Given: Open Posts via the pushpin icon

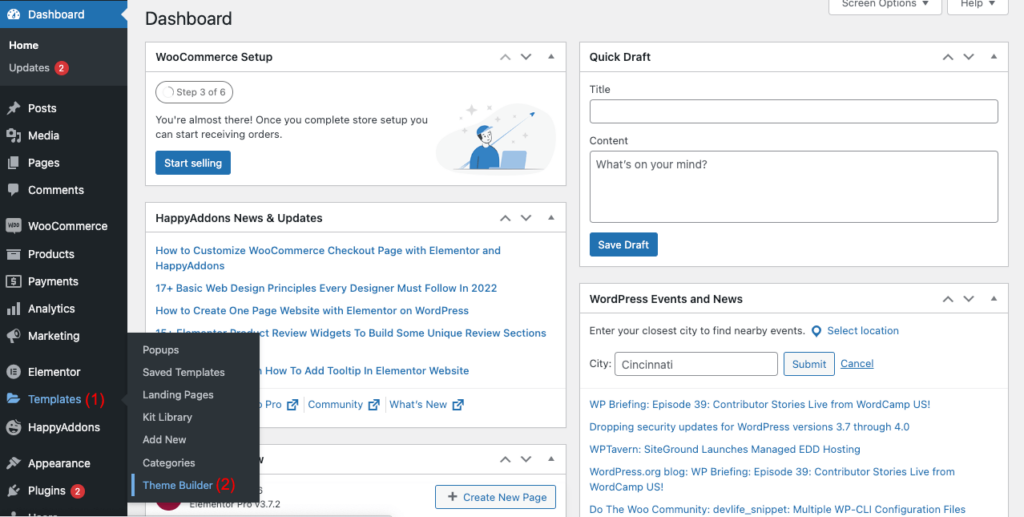Looking at the screenshot, I should pyautogui.click(x=14, y=108).
